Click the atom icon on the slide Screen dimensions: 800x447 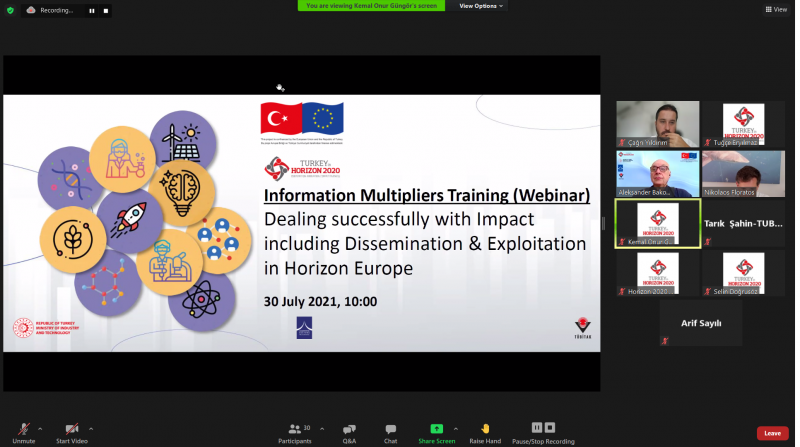(202, 300)
